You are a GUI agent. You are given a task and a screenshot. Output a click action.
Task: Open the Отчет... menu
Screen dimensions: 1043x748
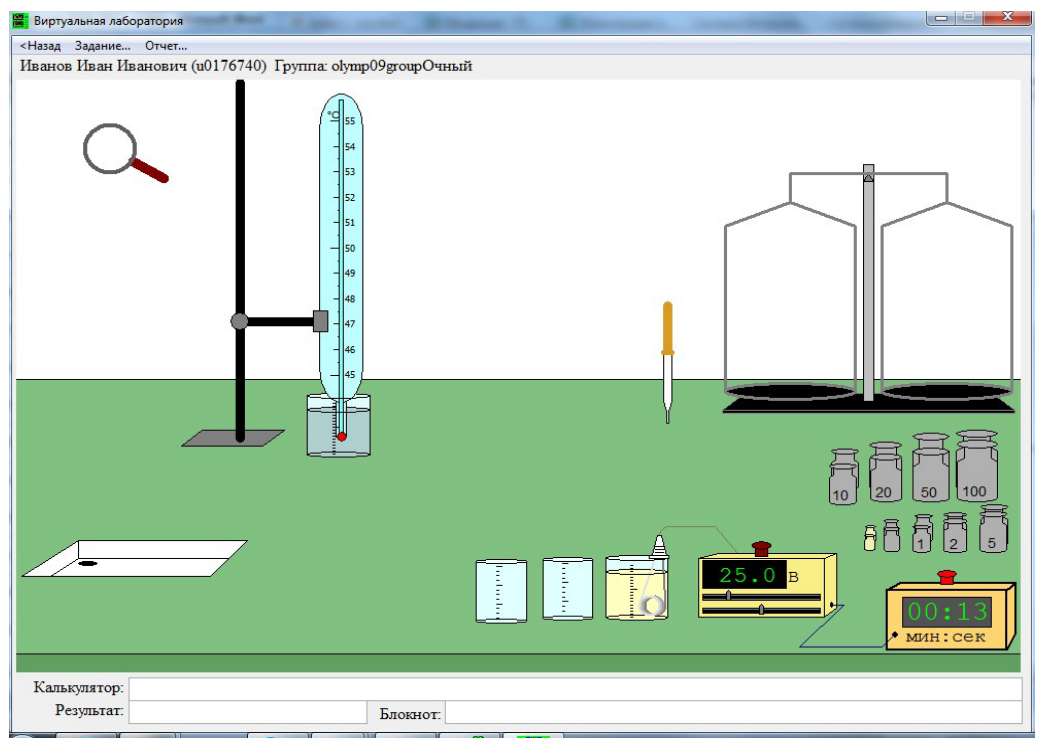coord(166,46)
